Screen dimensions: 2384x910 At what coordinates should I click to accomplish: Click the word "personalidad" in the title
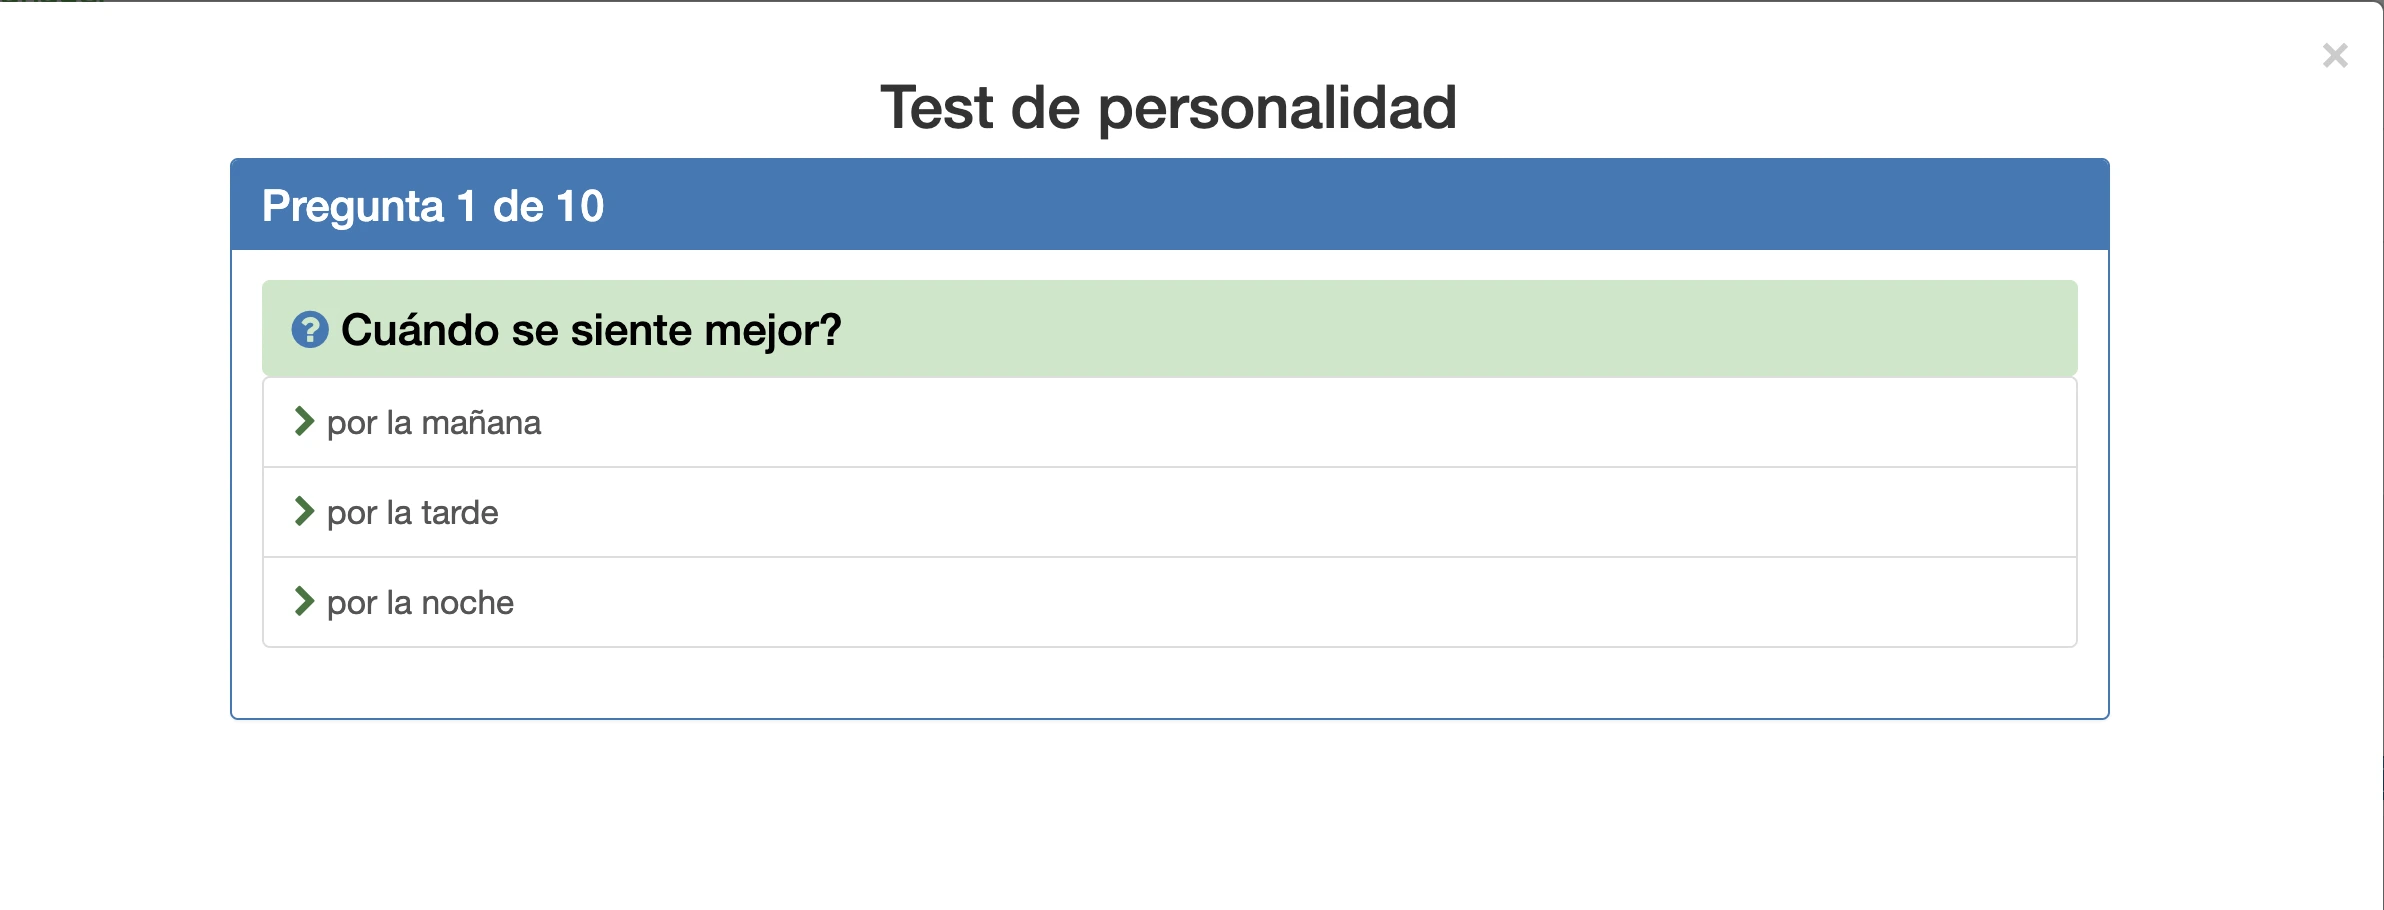pyautogui.click(x=1276, y=108)
